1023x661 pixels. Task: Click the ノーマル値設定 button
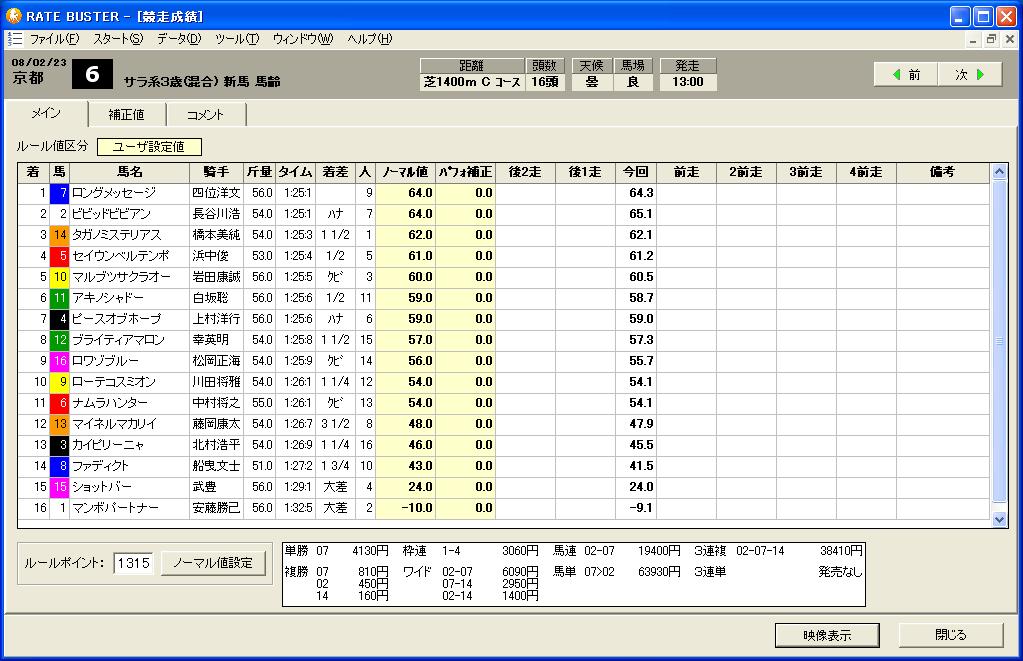tap(213, 563)
